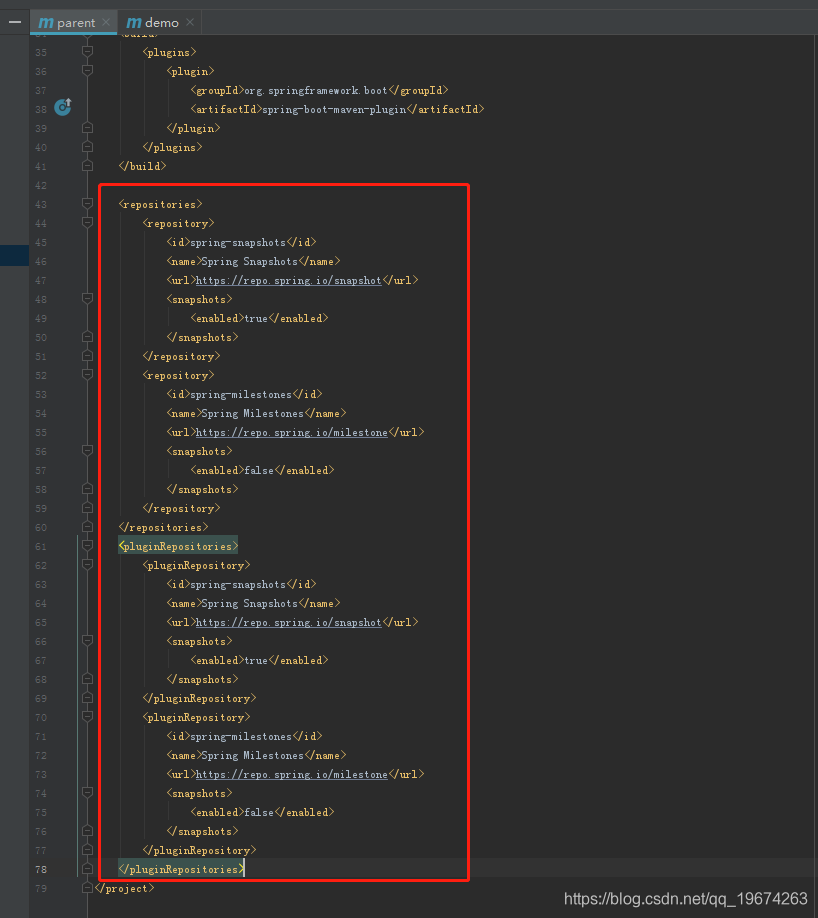Viewport: 818px width, 918px height.
Task: Collapse the pluginRepositories block on line 61
Action: pos(87,546)
